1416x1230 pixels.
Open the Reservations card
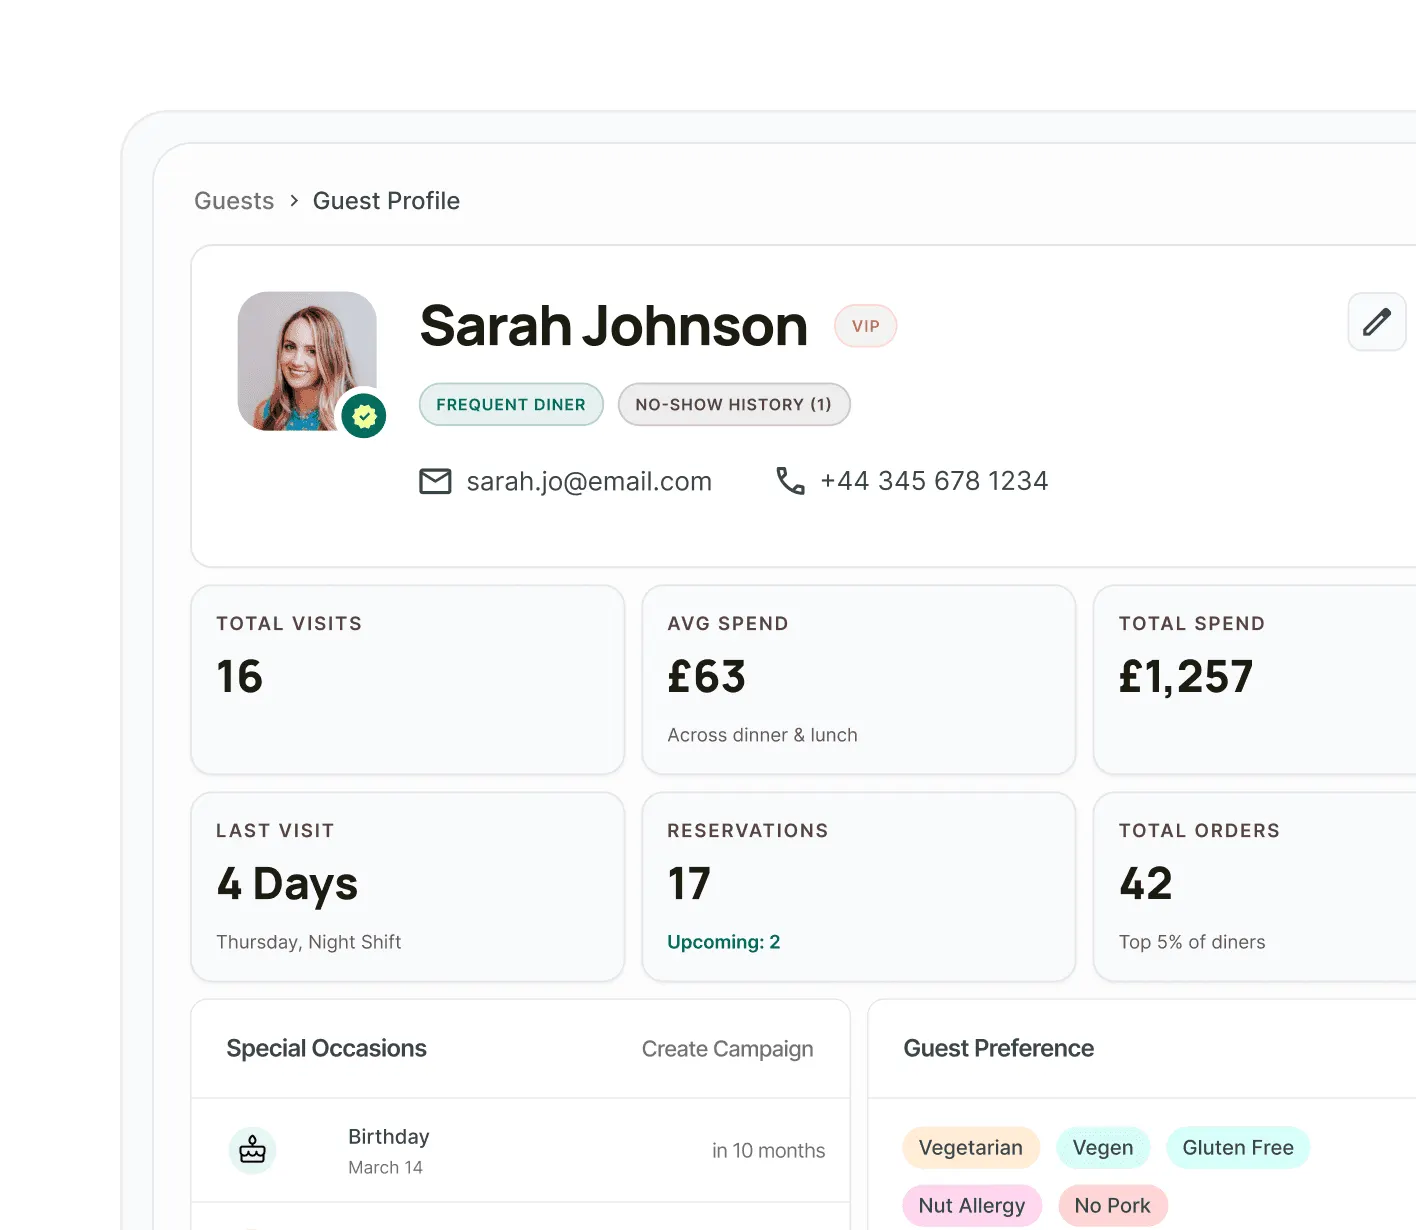[859, 887]
